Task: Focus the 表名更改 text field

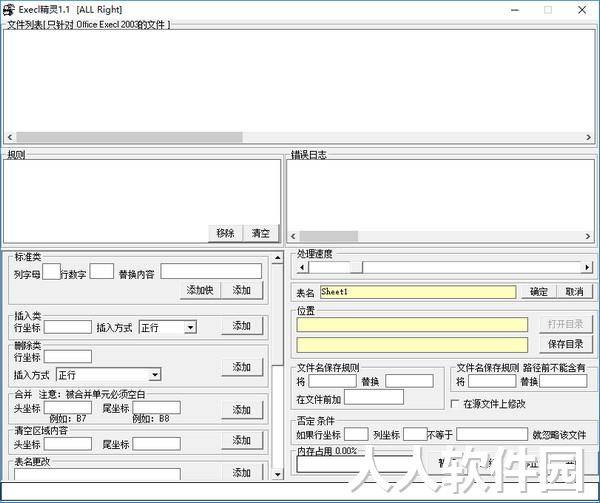Action: (97, 474)
